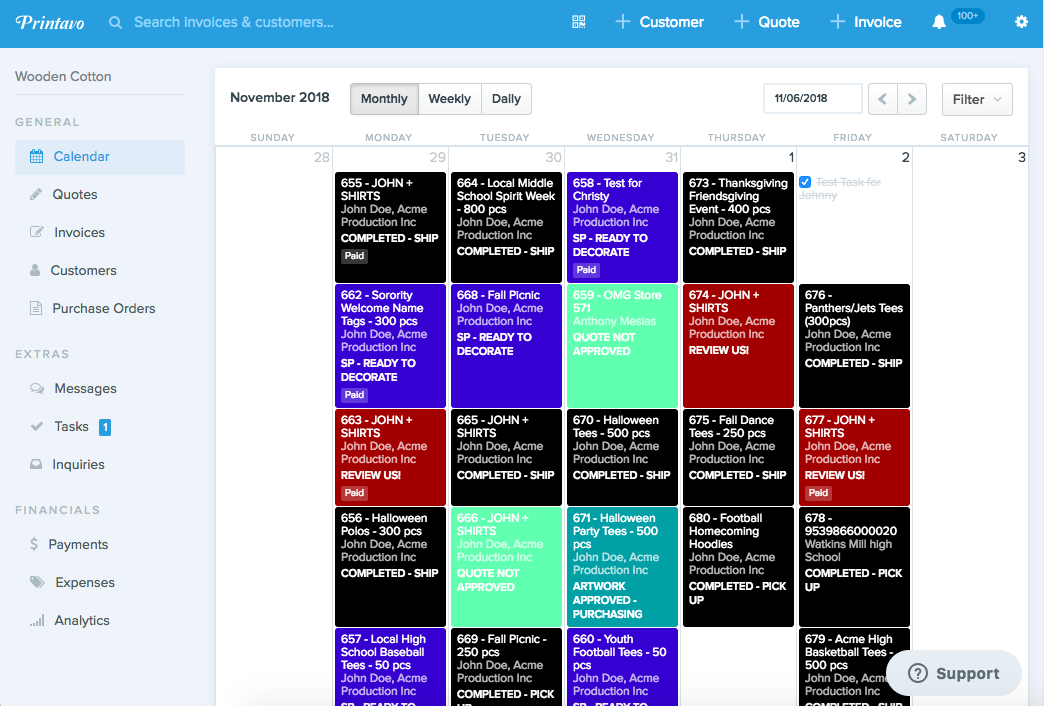Open invoice 670 Halloween Tees 500 pcs

pos(622,458)
